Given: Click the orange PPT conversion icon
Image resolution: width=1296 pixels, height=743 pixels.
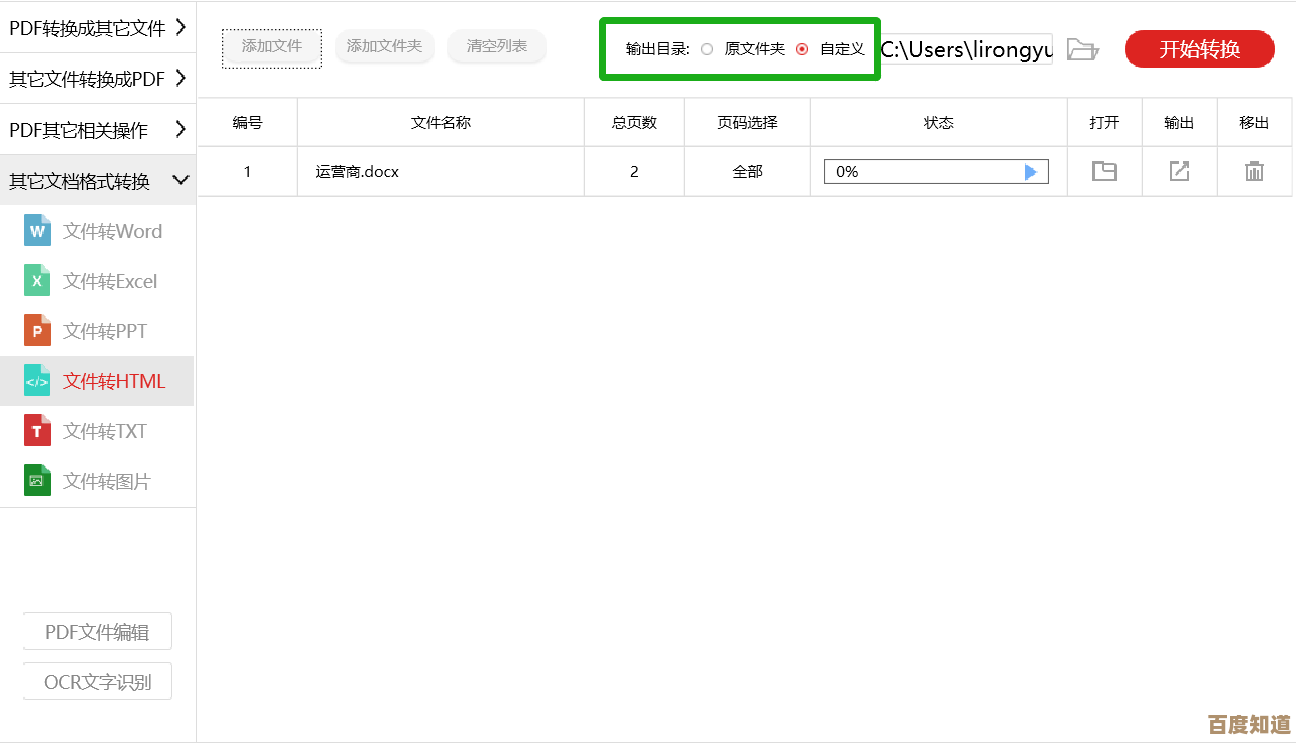Looking at the screenshot, I should [x=37, y=331].
